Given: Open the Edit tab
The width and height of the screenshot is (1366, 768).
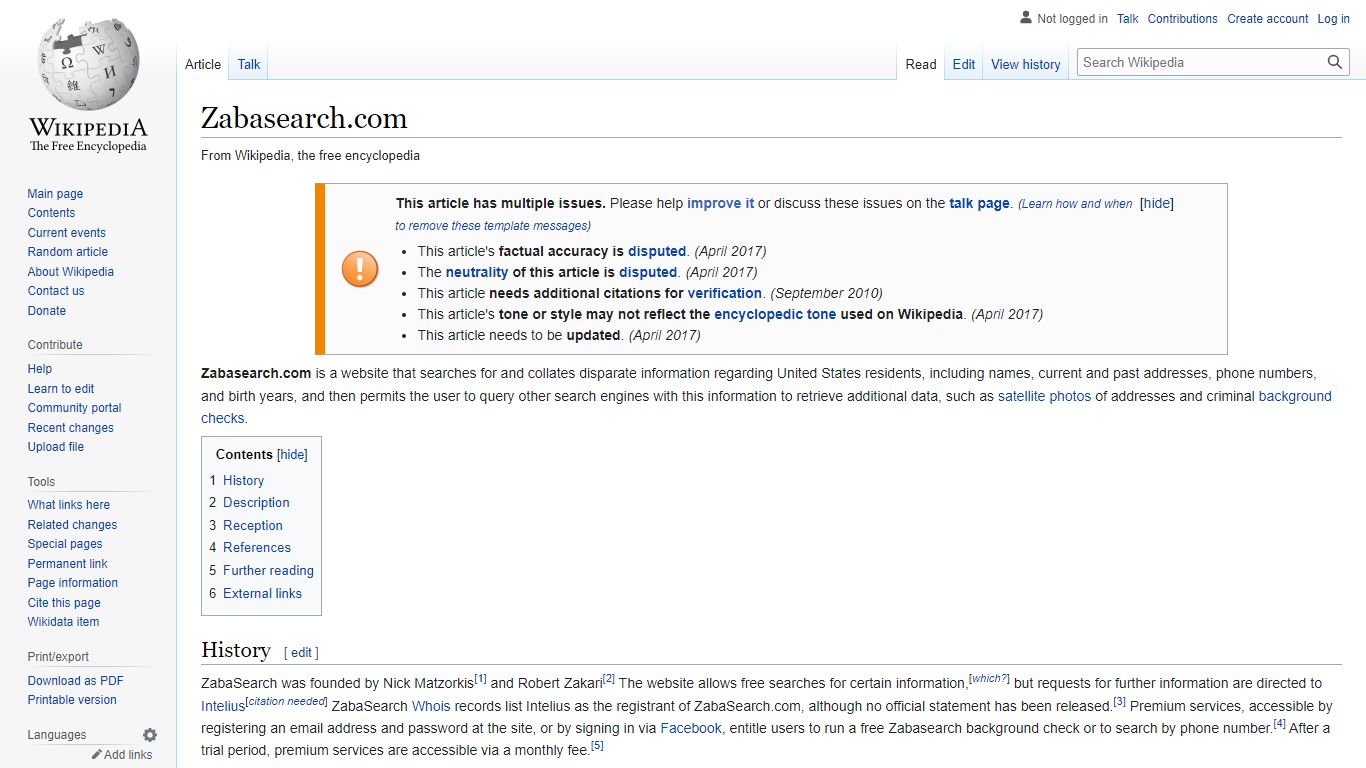Looking at the screenshot, I should click(x=964, y=64).
